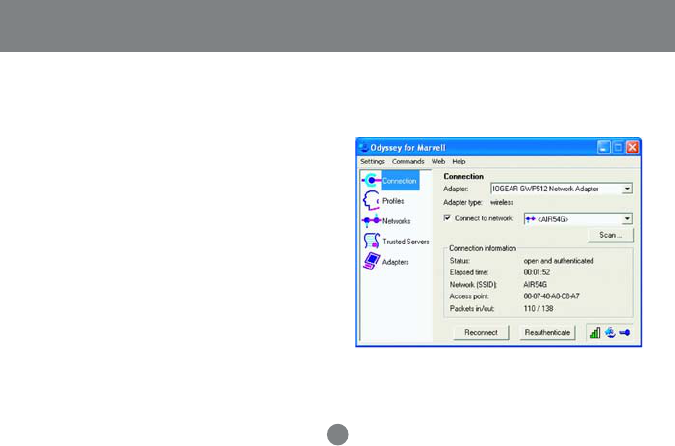
Task: Click the Odyssey title bar app icon
Action: click(364, 148)
